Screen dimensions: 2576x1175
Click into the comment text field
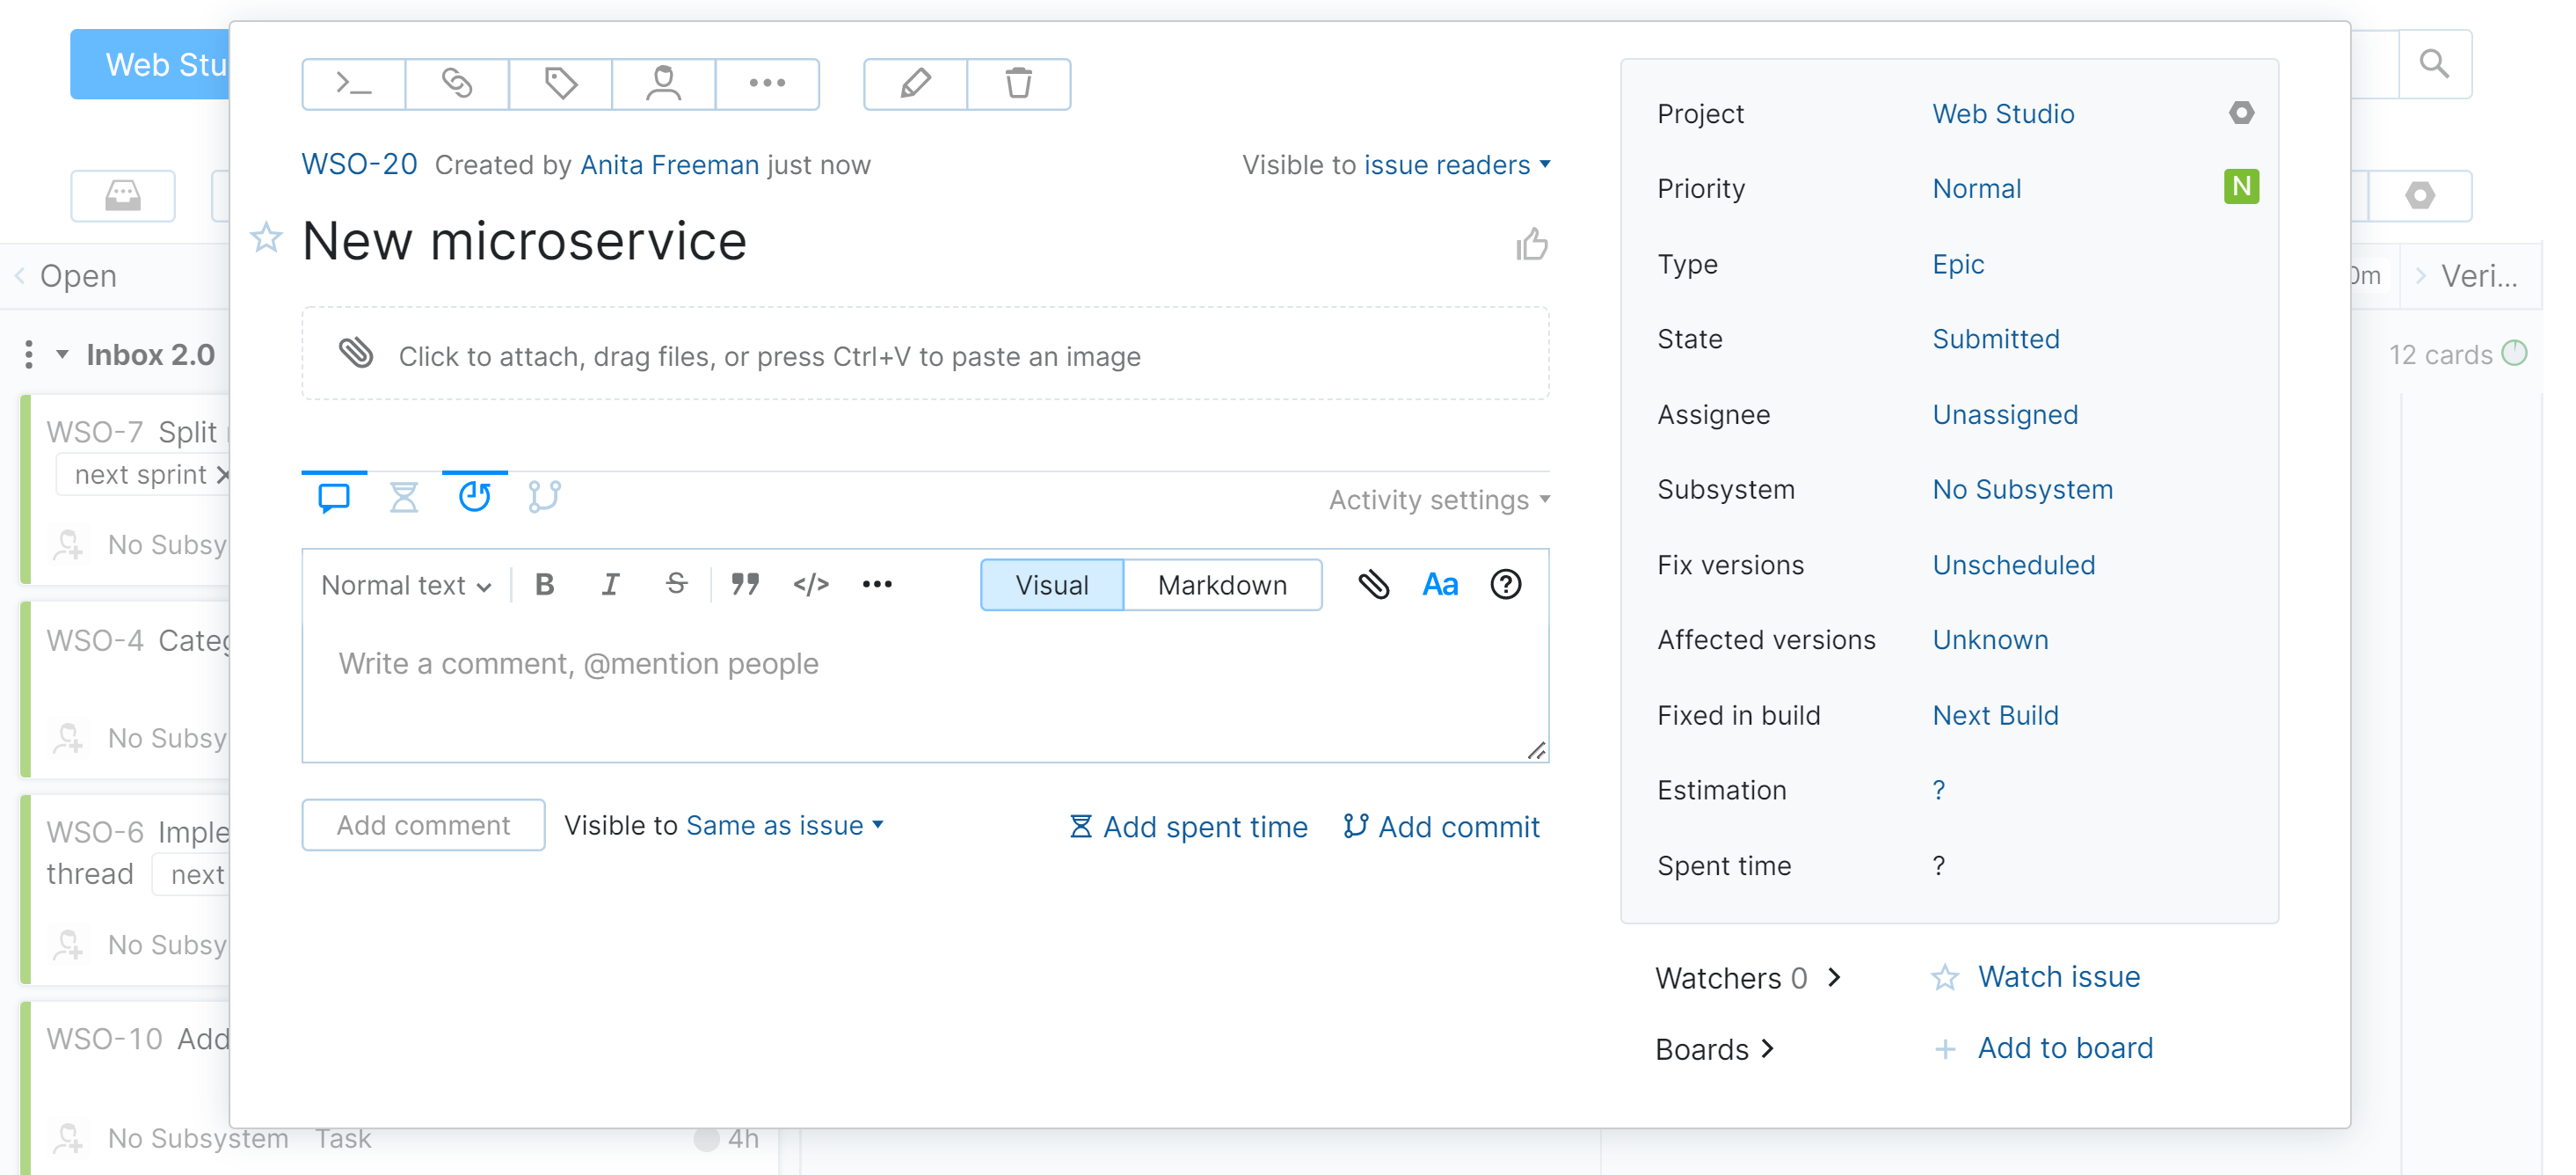point(924,690)
